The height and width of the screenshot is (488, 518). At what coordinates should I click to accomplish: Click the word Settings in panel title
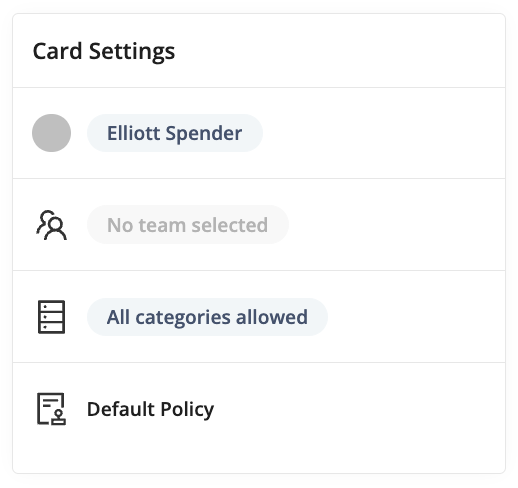coord(132,52)
